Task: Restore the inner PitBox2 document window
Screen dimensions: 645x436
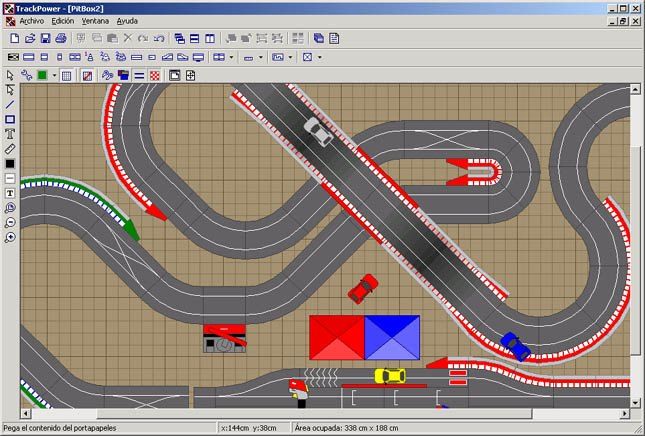Action: (624, 21)
